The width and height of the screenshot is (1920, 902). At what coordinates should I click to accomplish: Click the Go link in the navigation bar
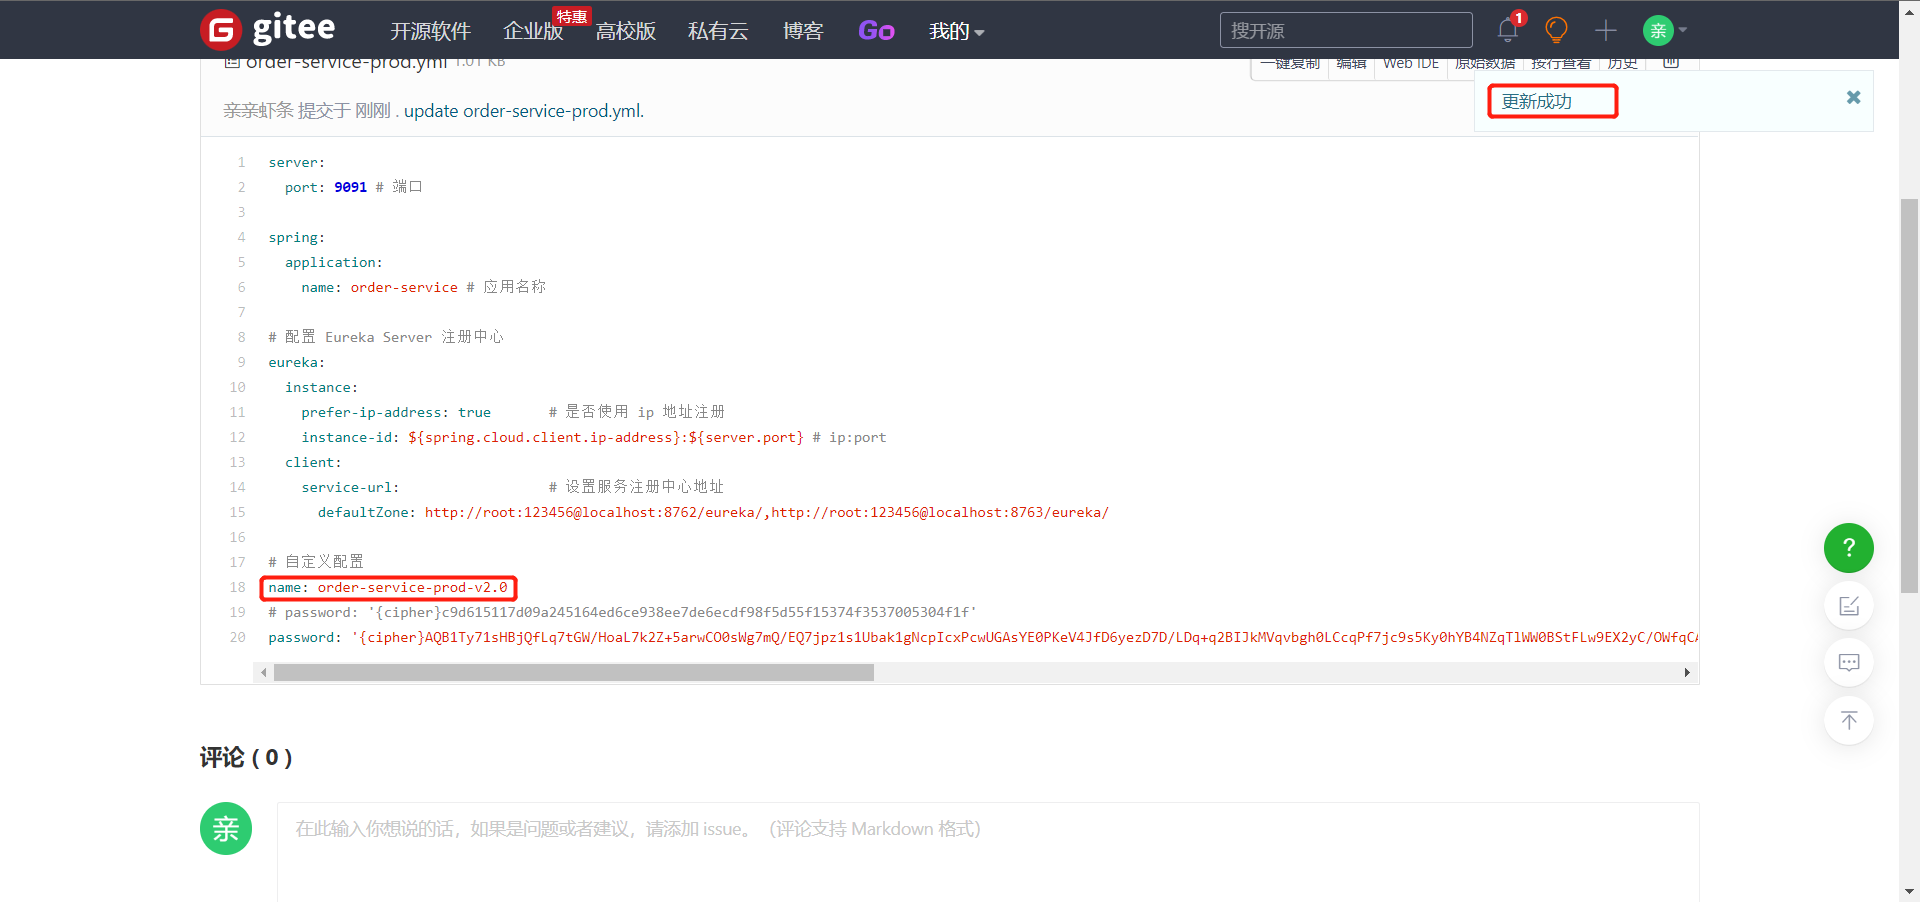pyautogui.click(x=876, y=31)
